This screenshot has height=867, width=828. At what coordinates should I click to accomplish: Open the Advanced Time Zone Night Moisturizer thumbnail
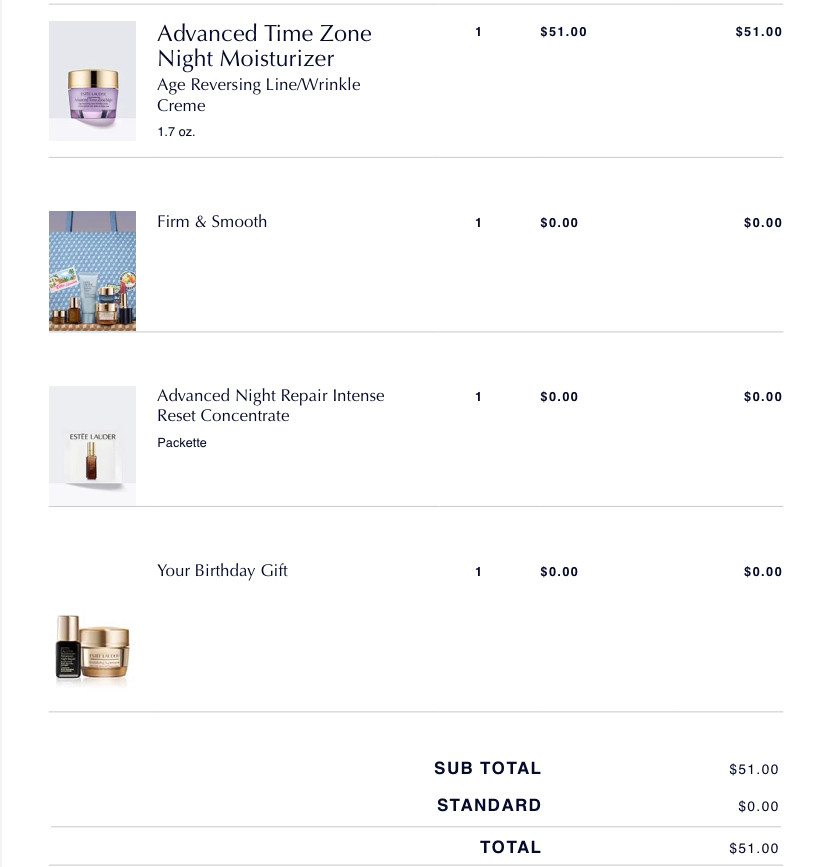click(x=92, y=81)
